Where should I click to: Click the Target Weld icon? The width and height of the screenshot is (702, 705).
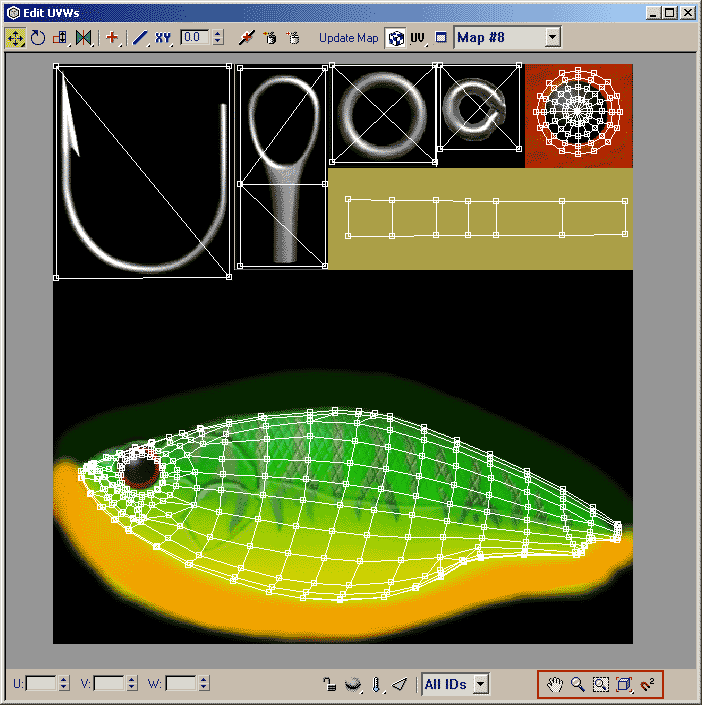270,38
